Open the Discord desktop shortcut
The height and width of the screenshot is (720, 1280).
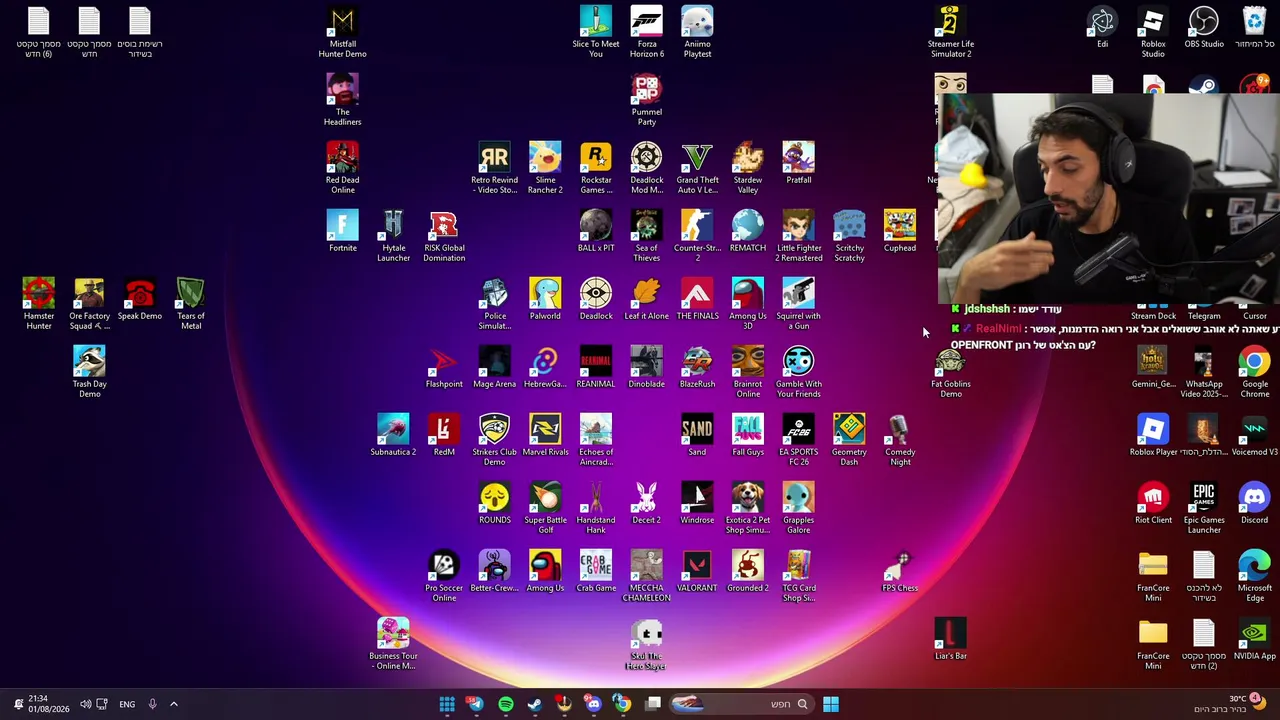point(1254,503)
